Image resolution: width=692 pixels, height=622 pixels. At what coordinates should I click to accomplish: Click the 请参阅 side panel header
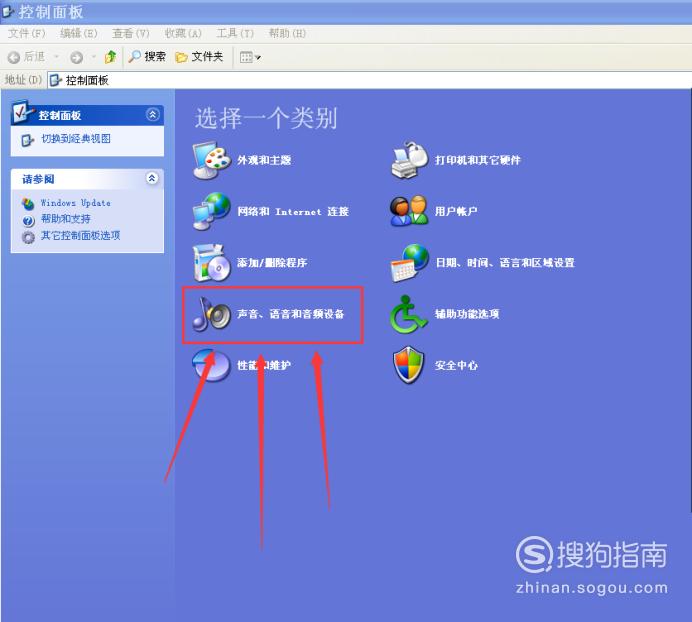87,179
